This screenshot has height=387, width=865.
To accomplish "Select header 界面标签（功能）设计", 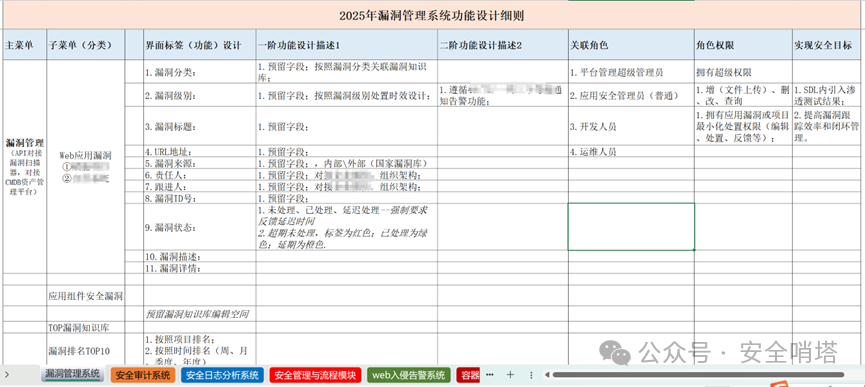I will tap(200, 45).
